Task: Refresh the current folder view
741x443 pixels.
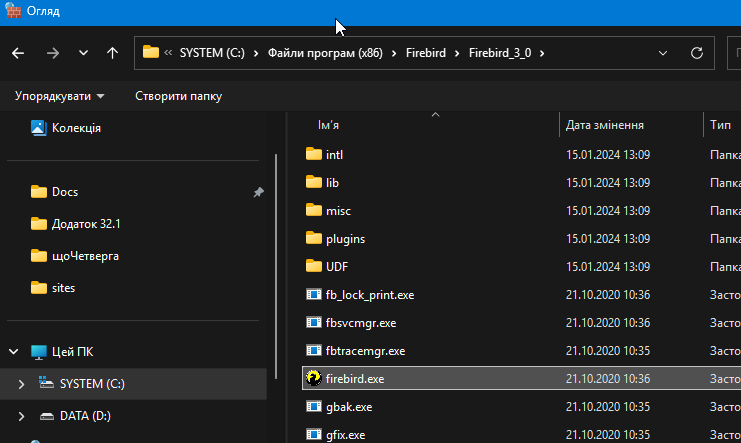Action: [697, 53]
